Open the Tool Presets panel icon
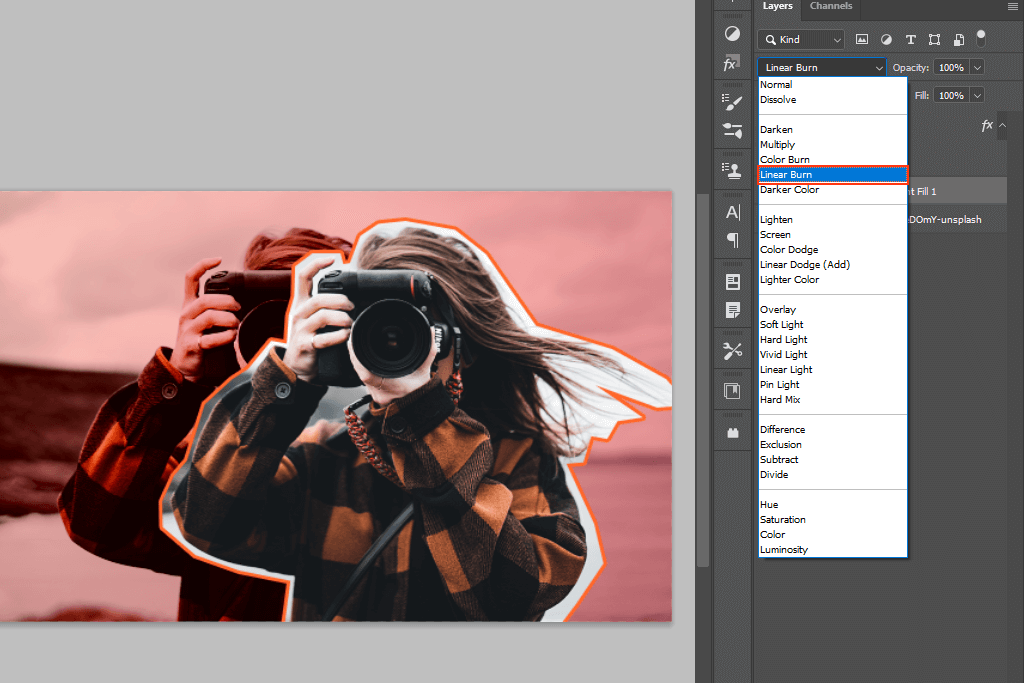This screenshot has width=1024, height=683. click(733, 351)
